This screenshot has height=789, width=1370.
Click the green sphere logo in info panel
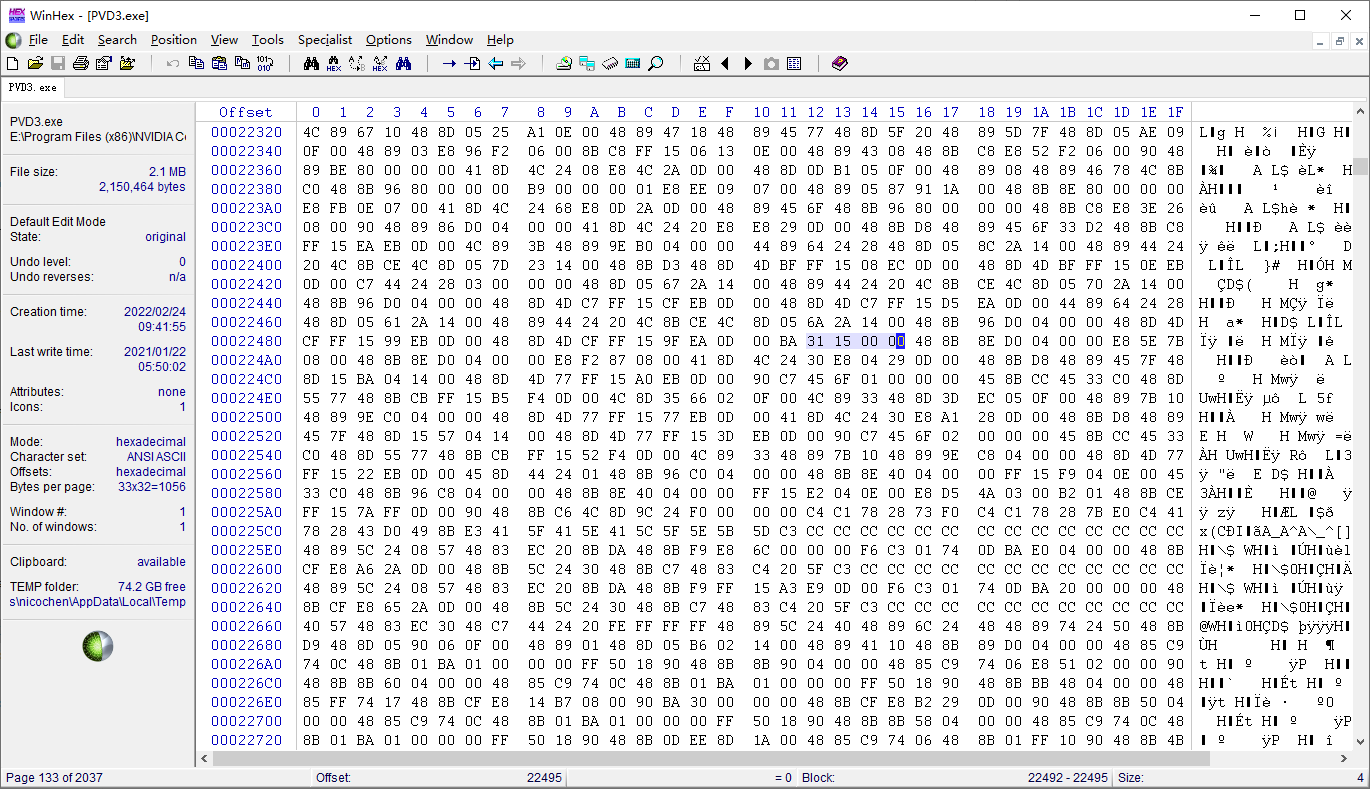click(98, 646)
